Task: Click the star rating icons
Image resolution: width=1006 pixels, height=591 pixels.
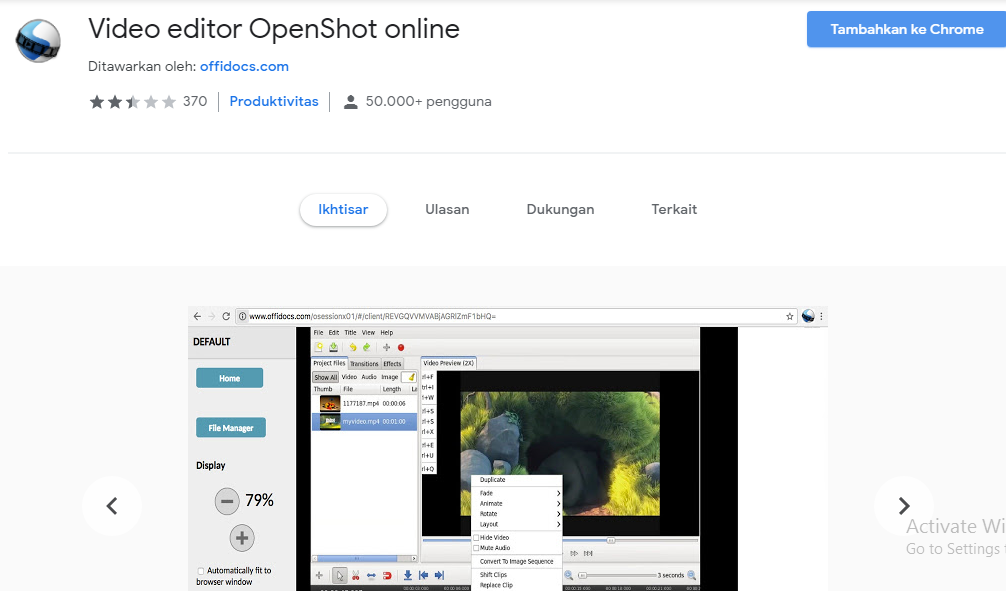Action: click(133, 101)
